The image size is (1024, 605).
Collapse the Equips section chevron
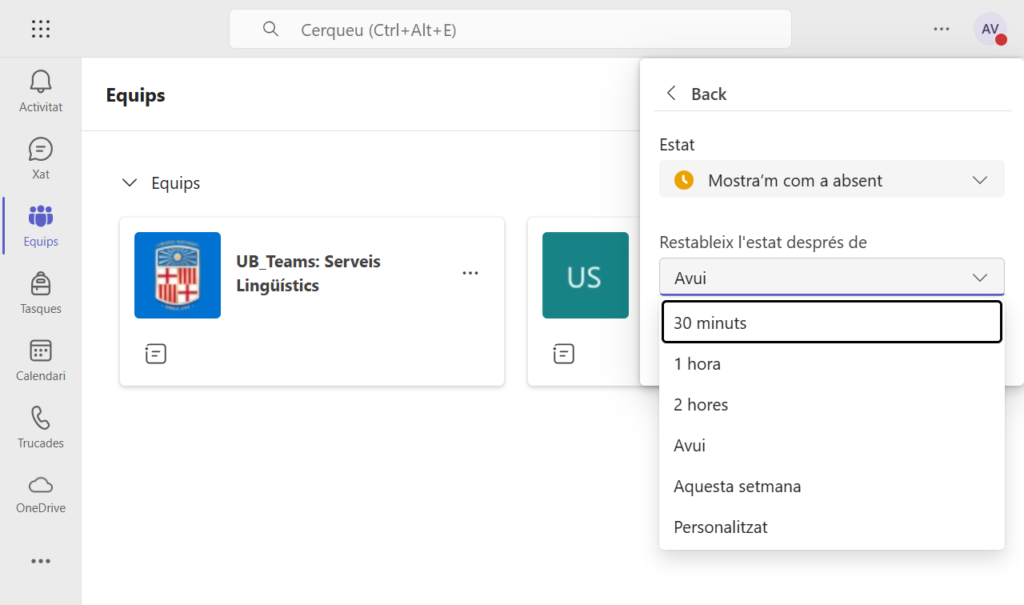(x=129, y=183)
